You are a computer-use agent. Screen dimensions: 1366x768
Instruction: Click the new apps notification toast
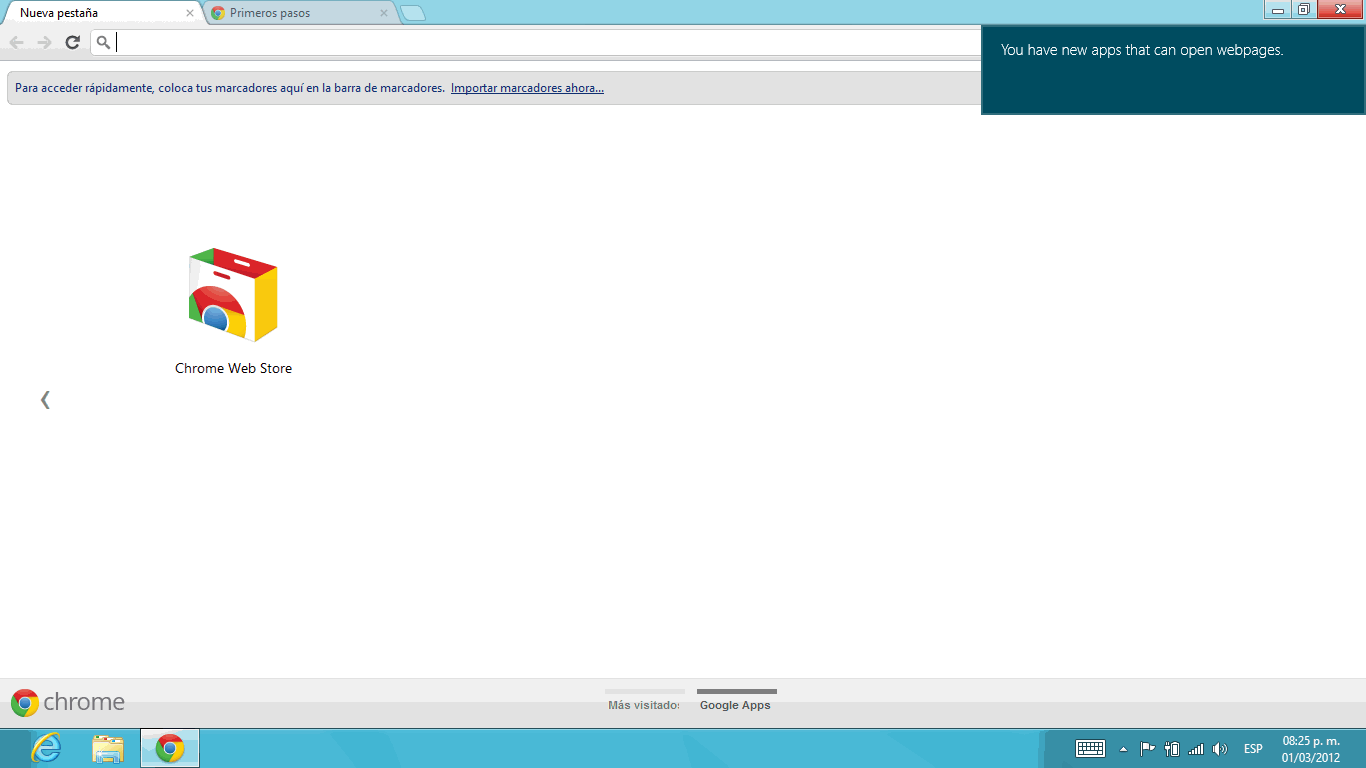[1173, 70]
